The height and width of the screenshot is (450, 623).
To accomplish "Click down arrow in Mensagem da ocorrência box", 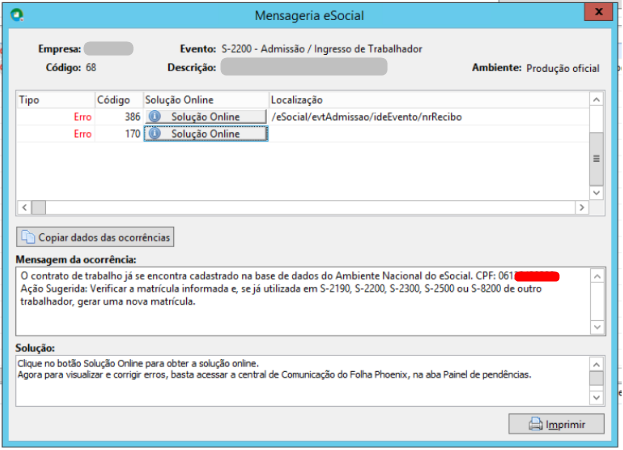I will (597, 327).
